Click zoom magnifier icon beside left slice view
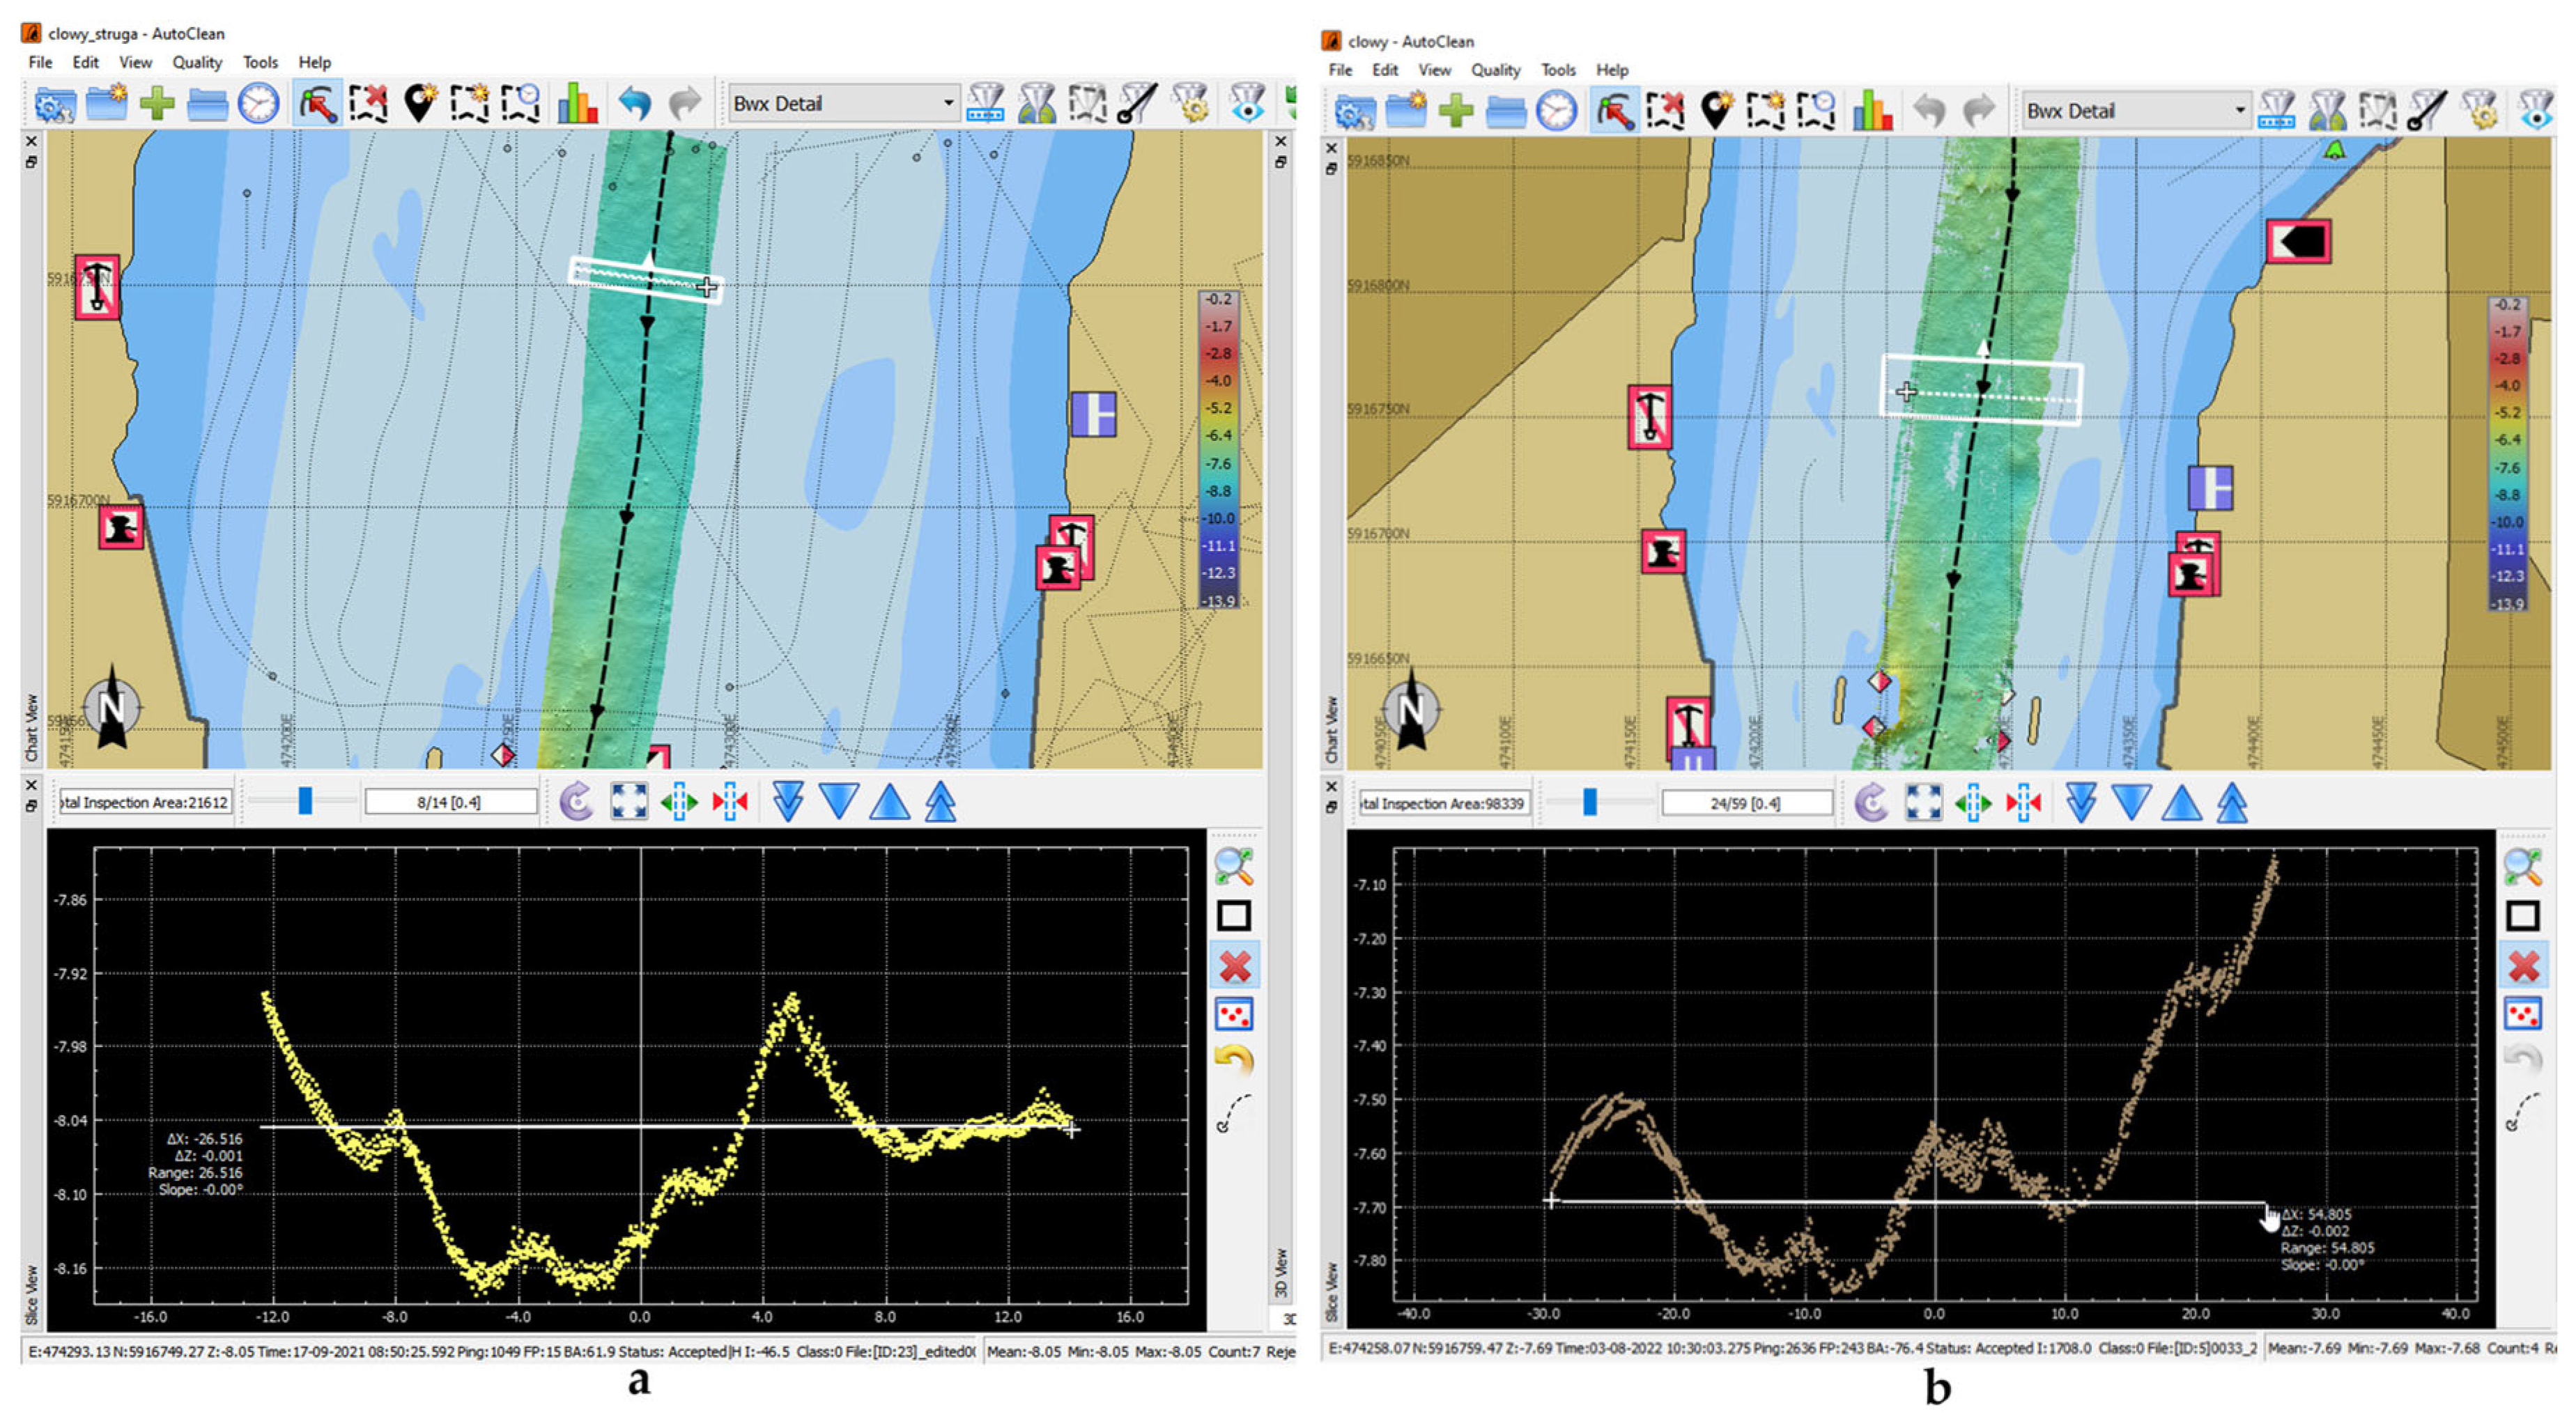The height and width of the screenshot is (1428, 2576). pyautogui.click(x=1234, y=866)
